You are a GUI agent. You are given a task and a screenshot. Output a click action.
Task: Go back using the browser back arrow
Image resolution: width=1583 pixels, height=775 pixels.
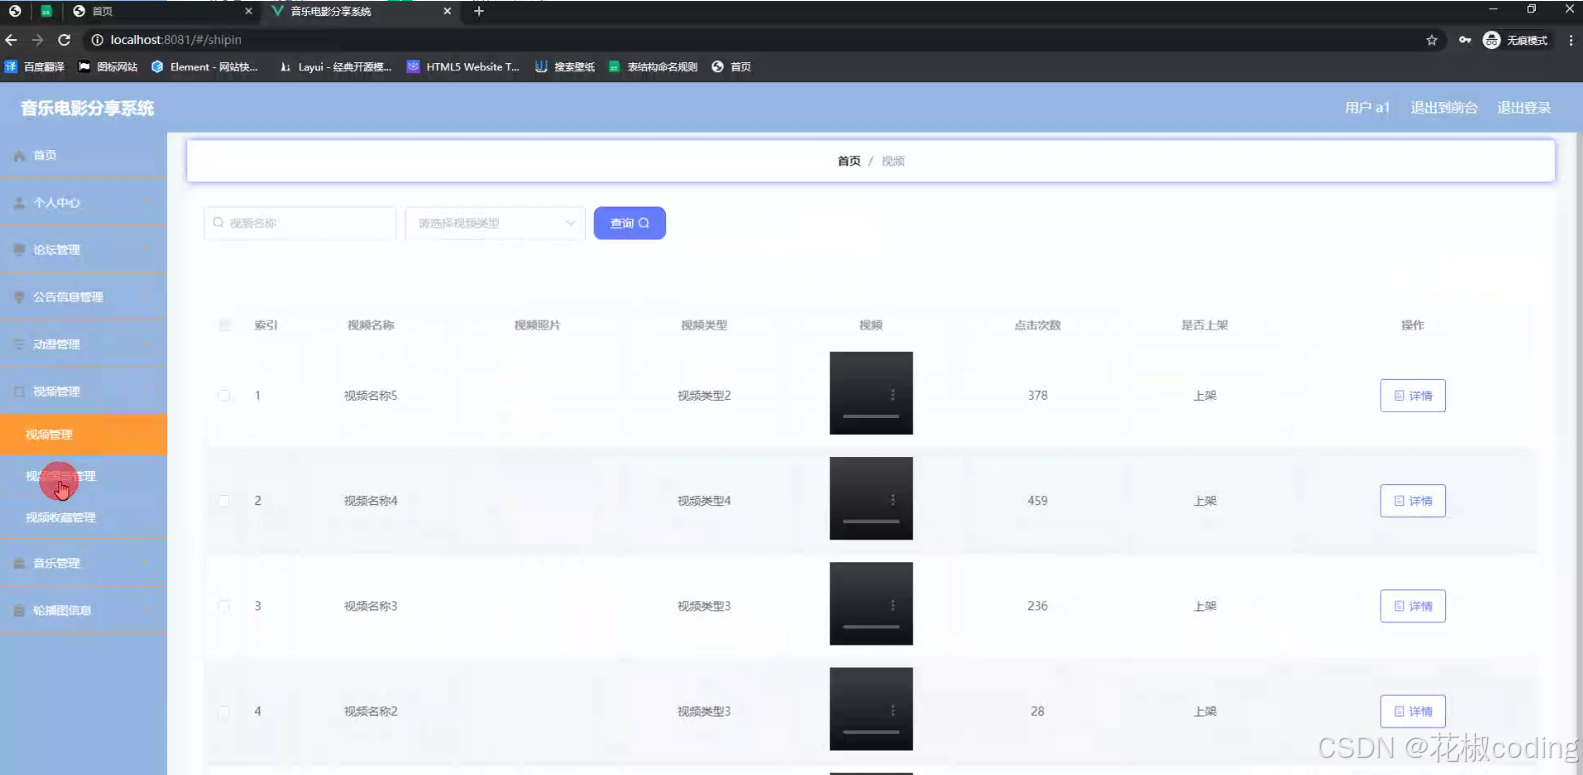(x=11, y=40)
